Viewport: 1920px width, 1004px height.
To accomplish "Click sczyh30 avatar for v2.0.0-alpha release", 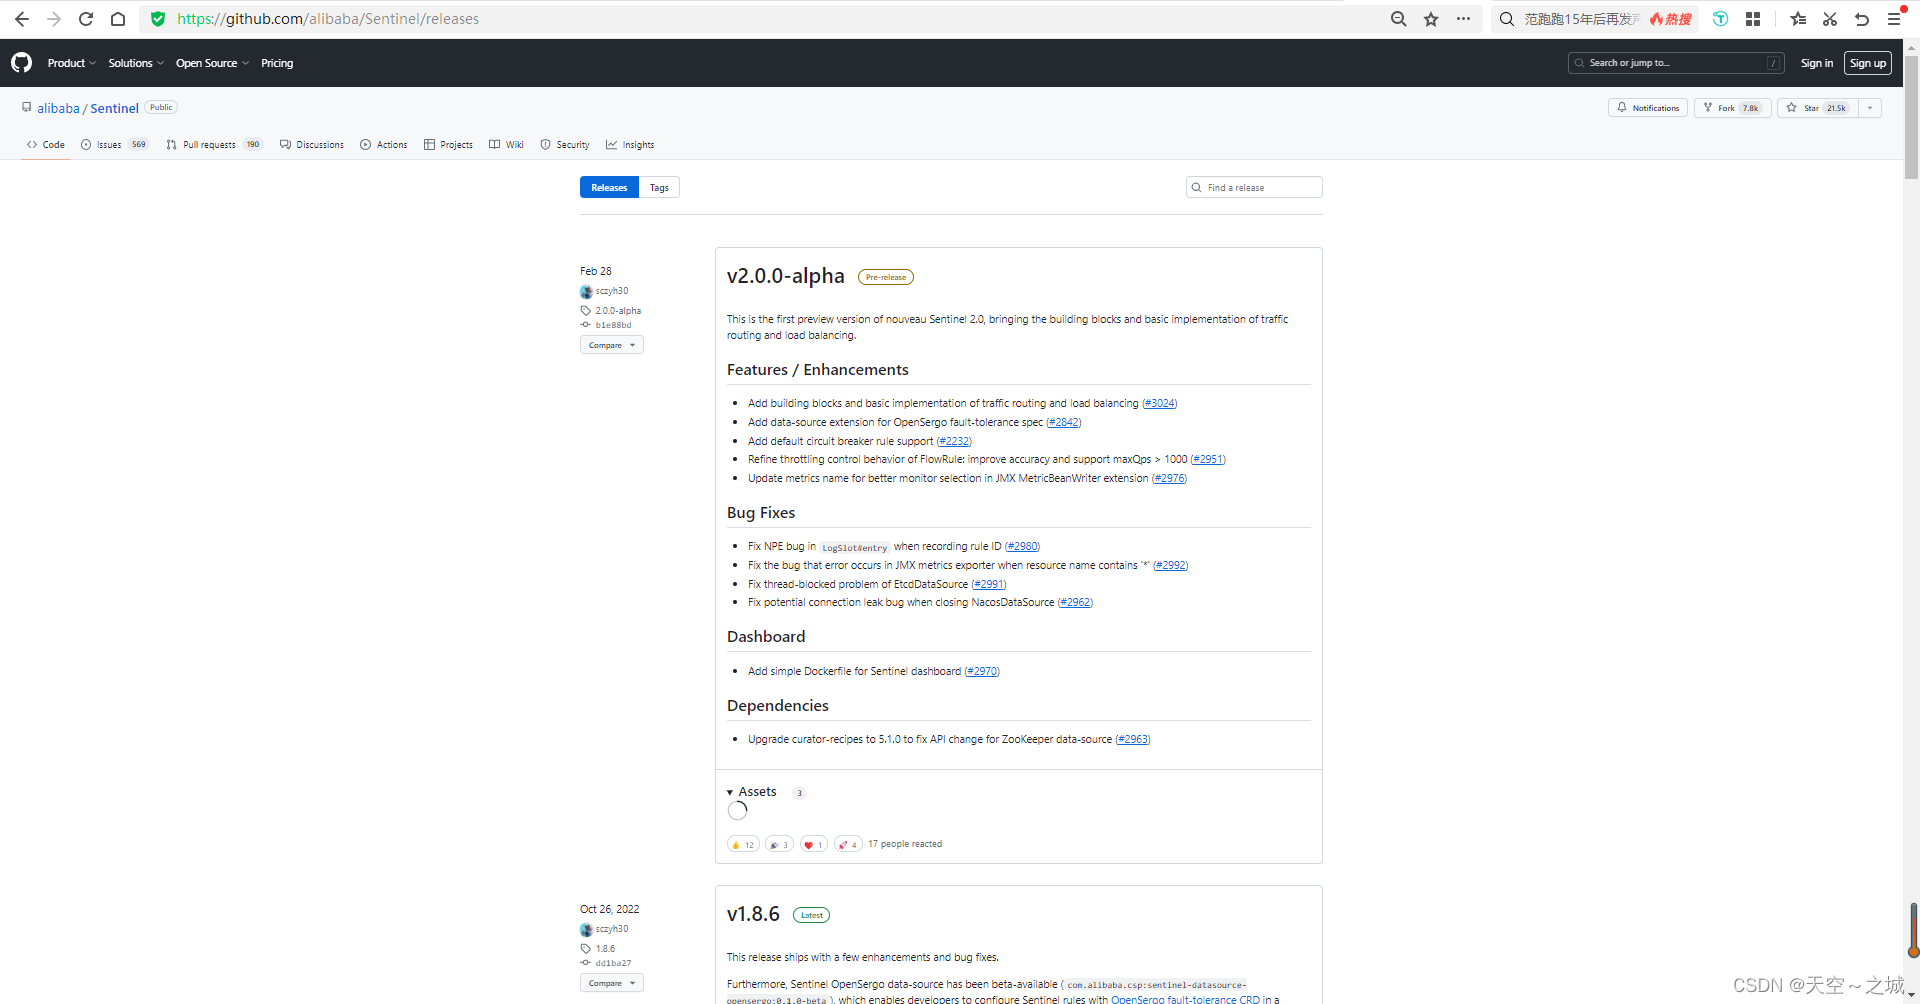I will 586,292.
